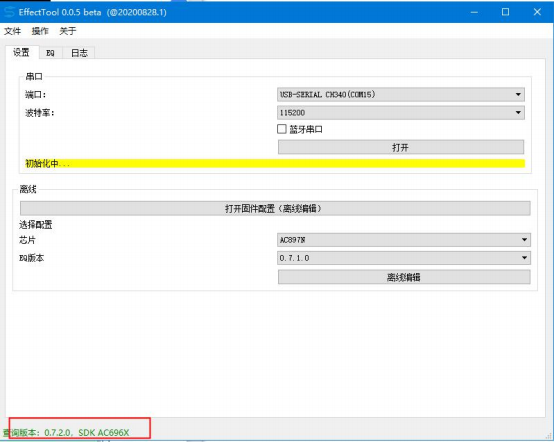Screen dimensions: 554x442
Task: Click the 打开 serial port button
Action: 401,147
